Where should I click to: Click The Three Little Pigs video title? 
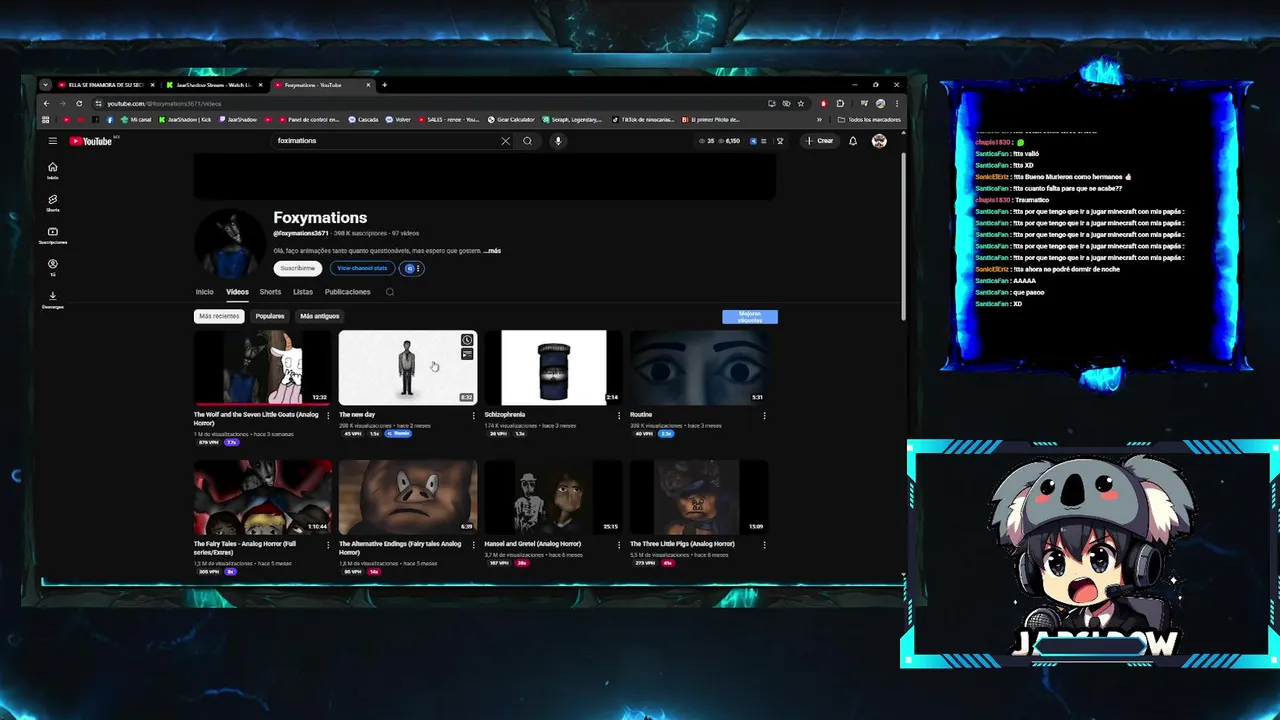pyautogui.click(x=682, y=544)
